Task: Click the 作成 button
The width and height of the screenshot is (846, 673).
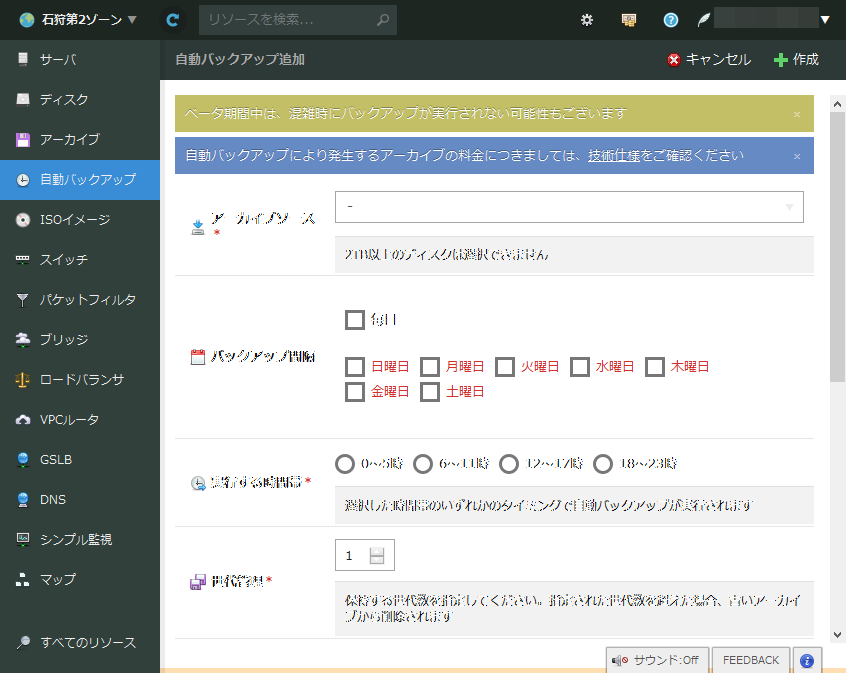Action: pos(796,60)
